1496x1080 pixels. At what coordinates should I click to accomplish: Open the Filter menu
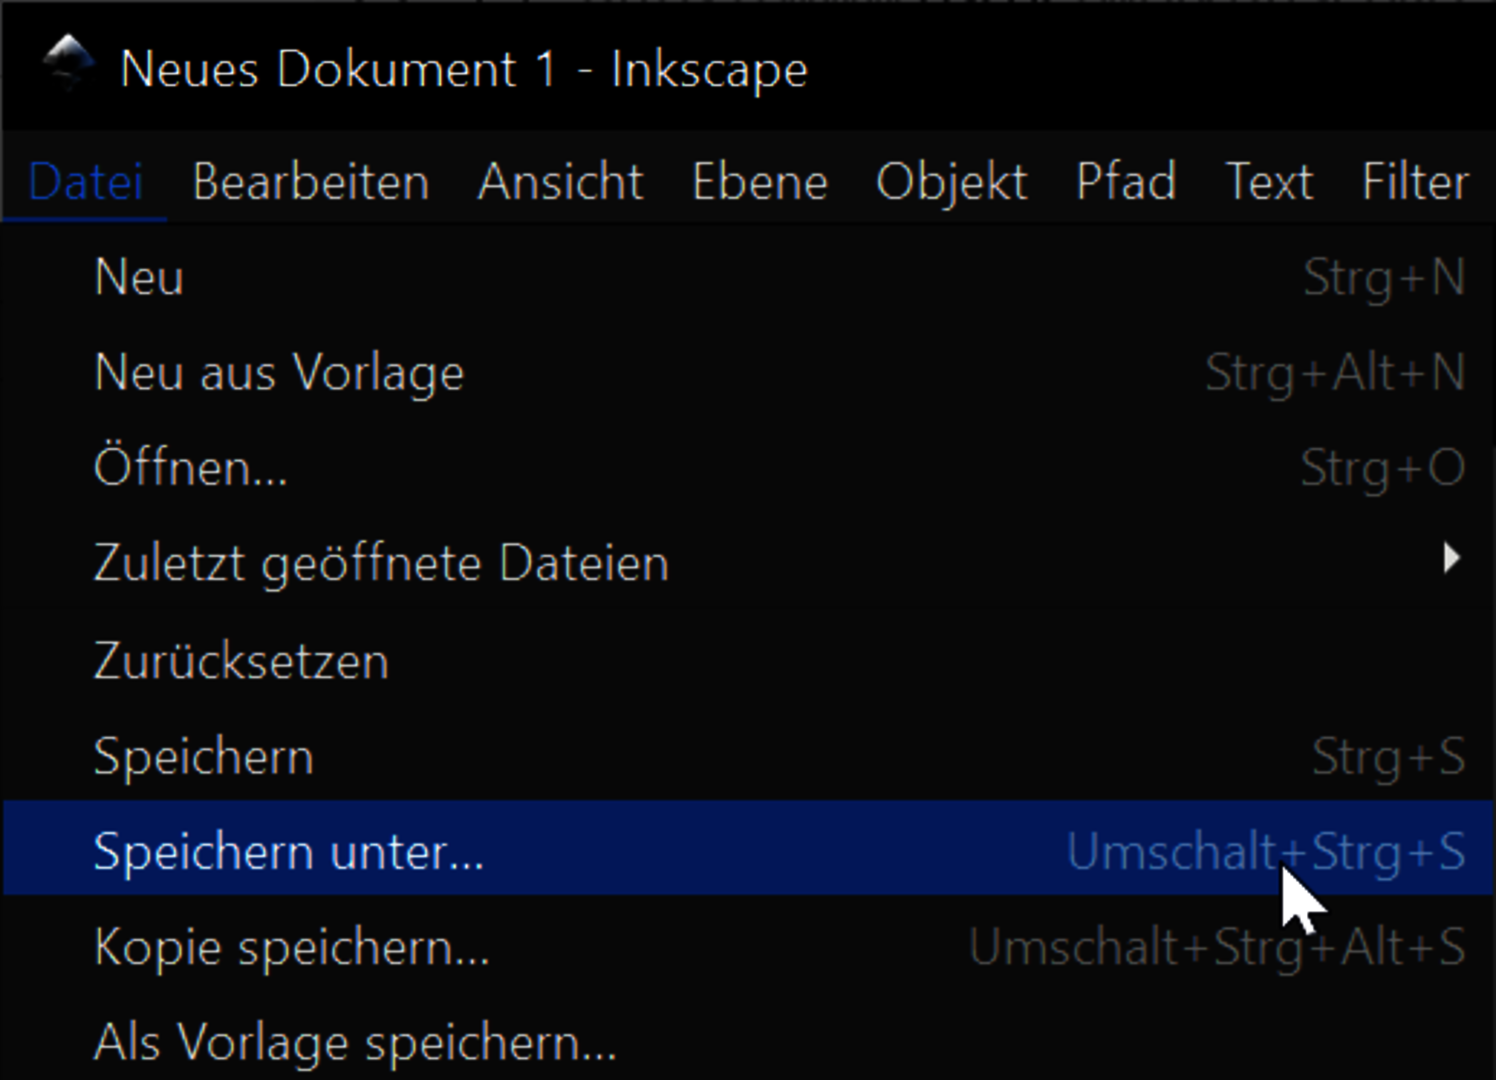pos(1414,182)
